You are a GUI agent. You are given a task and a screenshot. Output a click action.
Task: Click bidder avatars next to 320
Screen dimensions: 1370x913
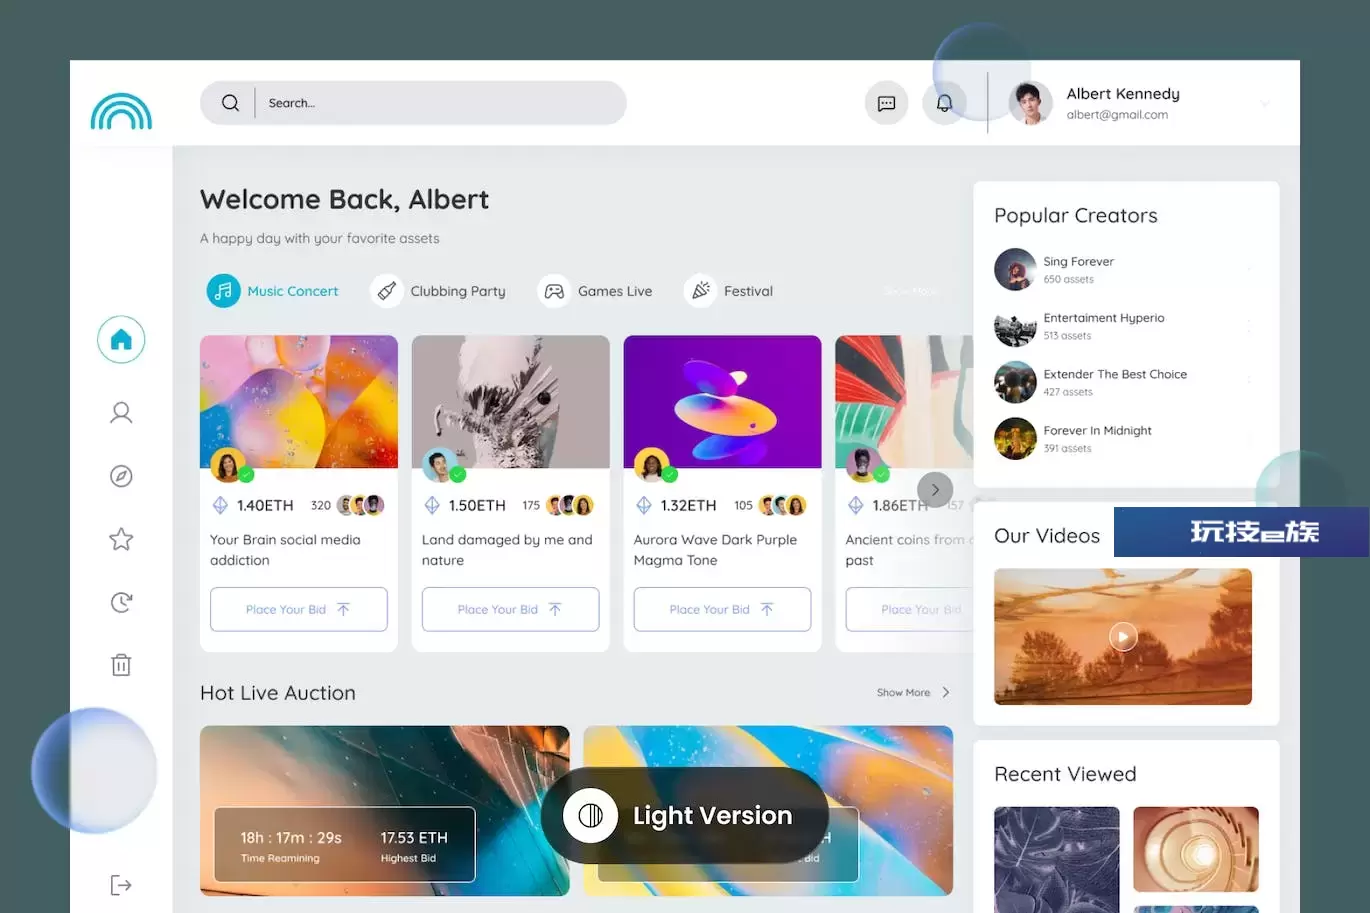(x=361, y=506)
